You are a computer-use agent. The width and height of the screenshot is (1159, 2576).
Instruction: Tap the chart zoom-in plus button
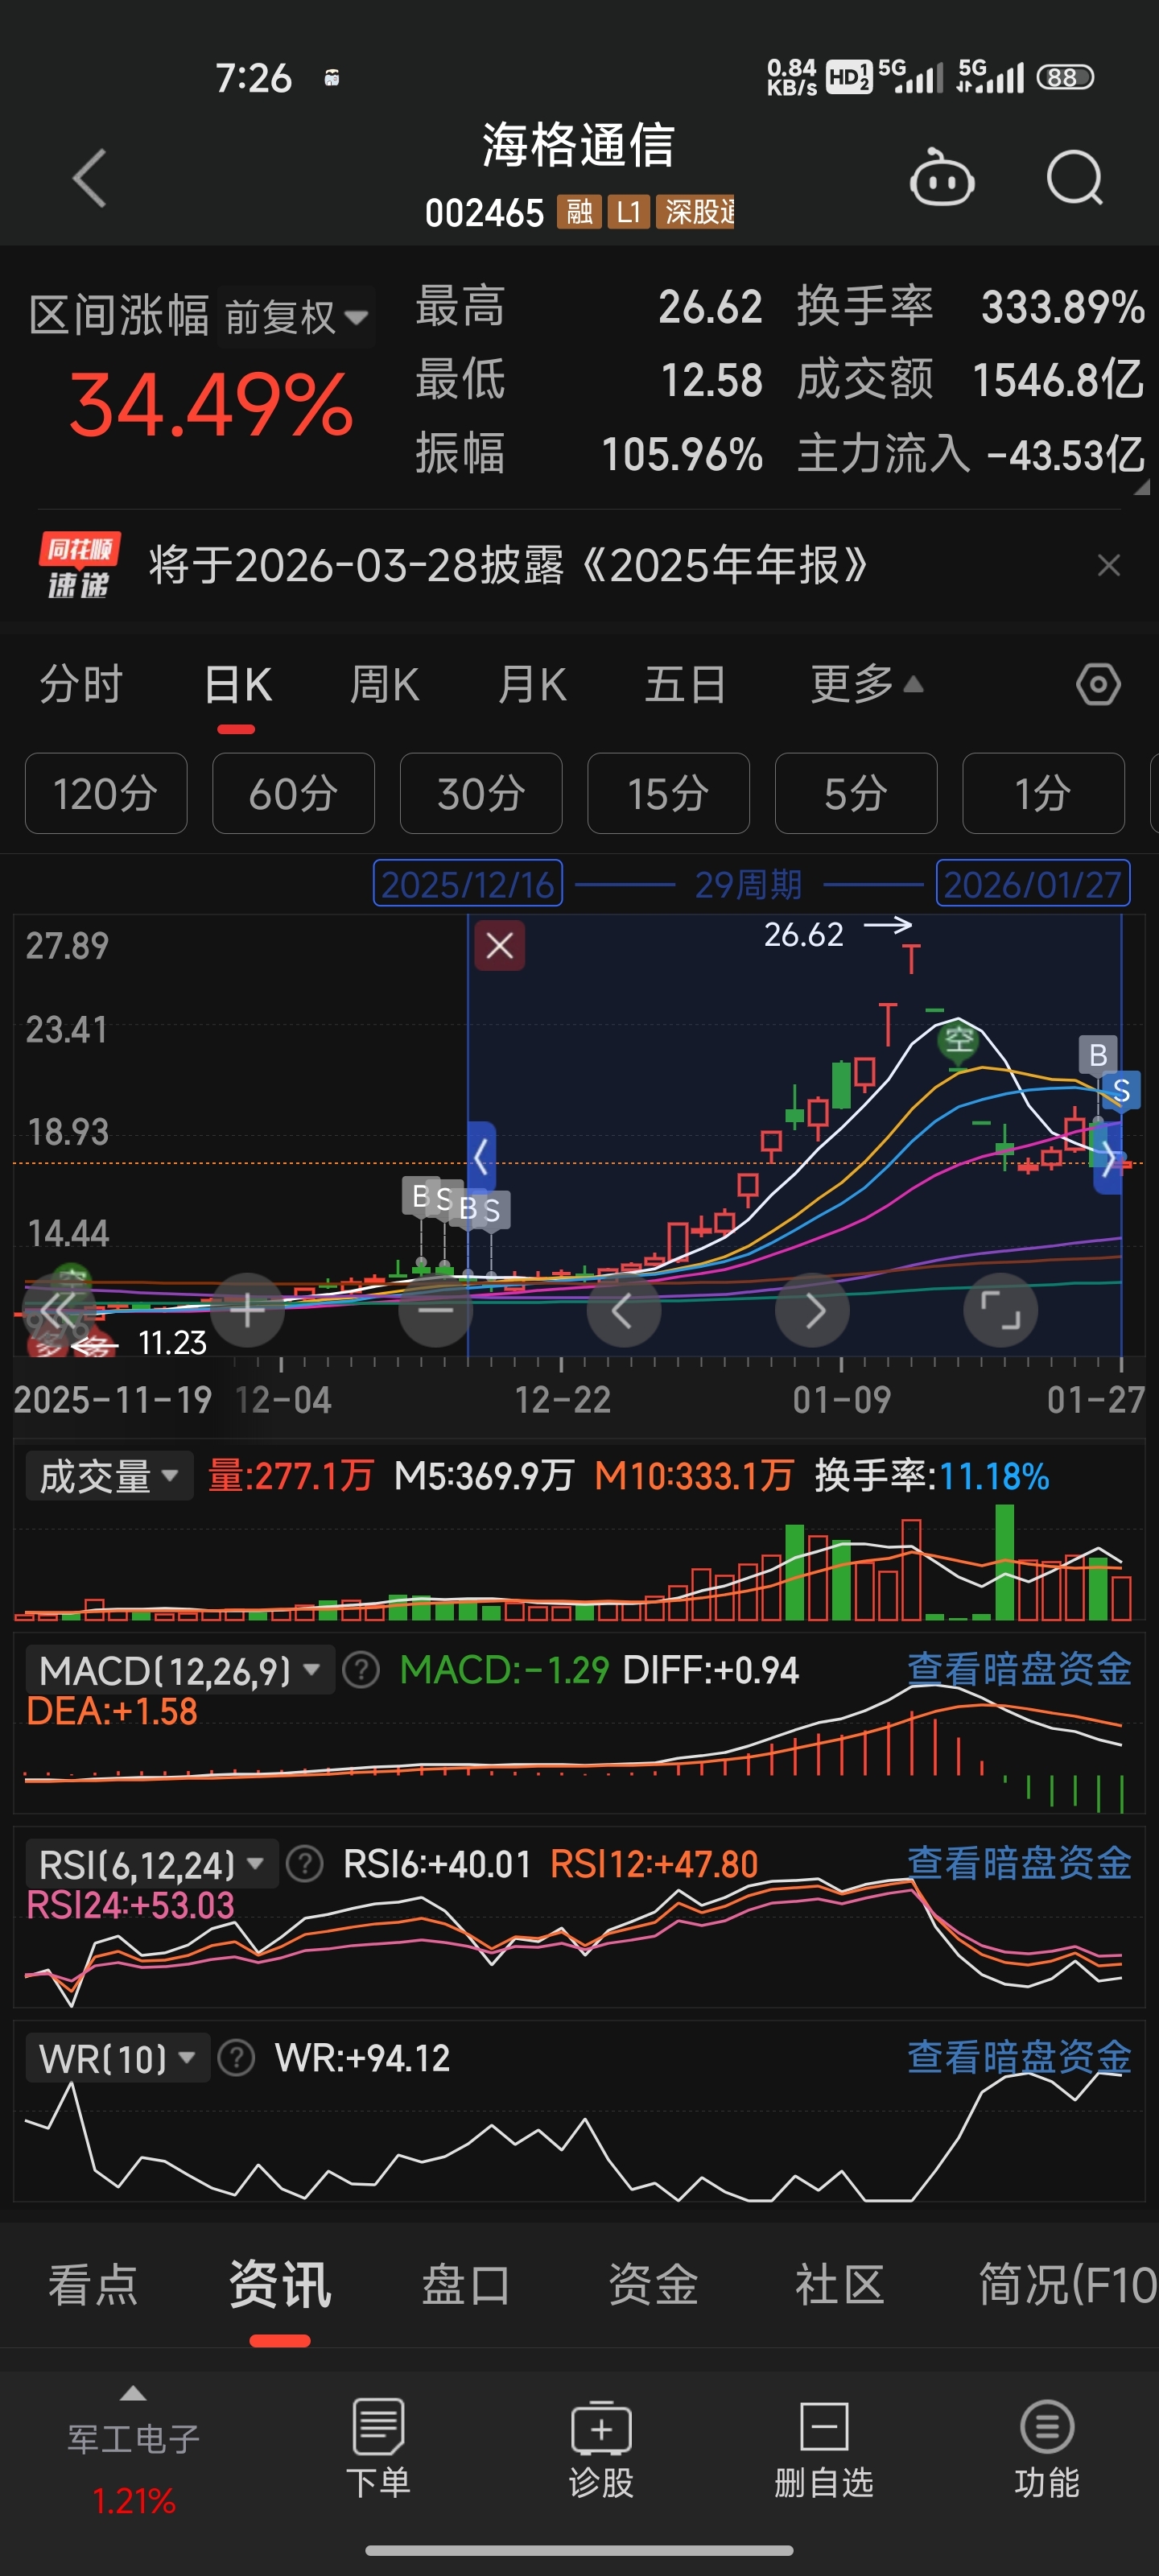247,1310
